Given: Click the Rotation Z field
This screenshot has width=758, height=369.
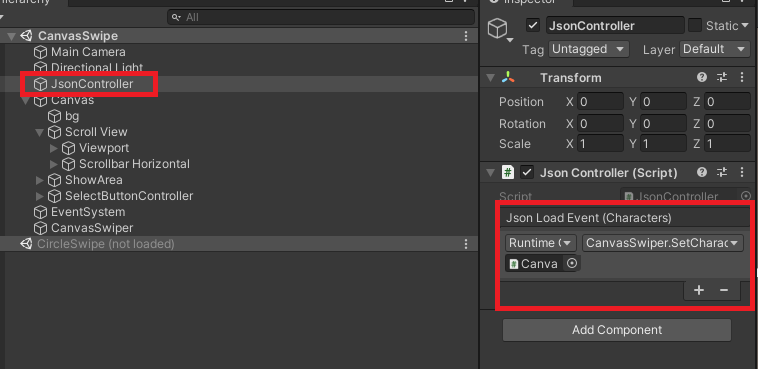Looking at the screenshot, I should coord(727,124).
